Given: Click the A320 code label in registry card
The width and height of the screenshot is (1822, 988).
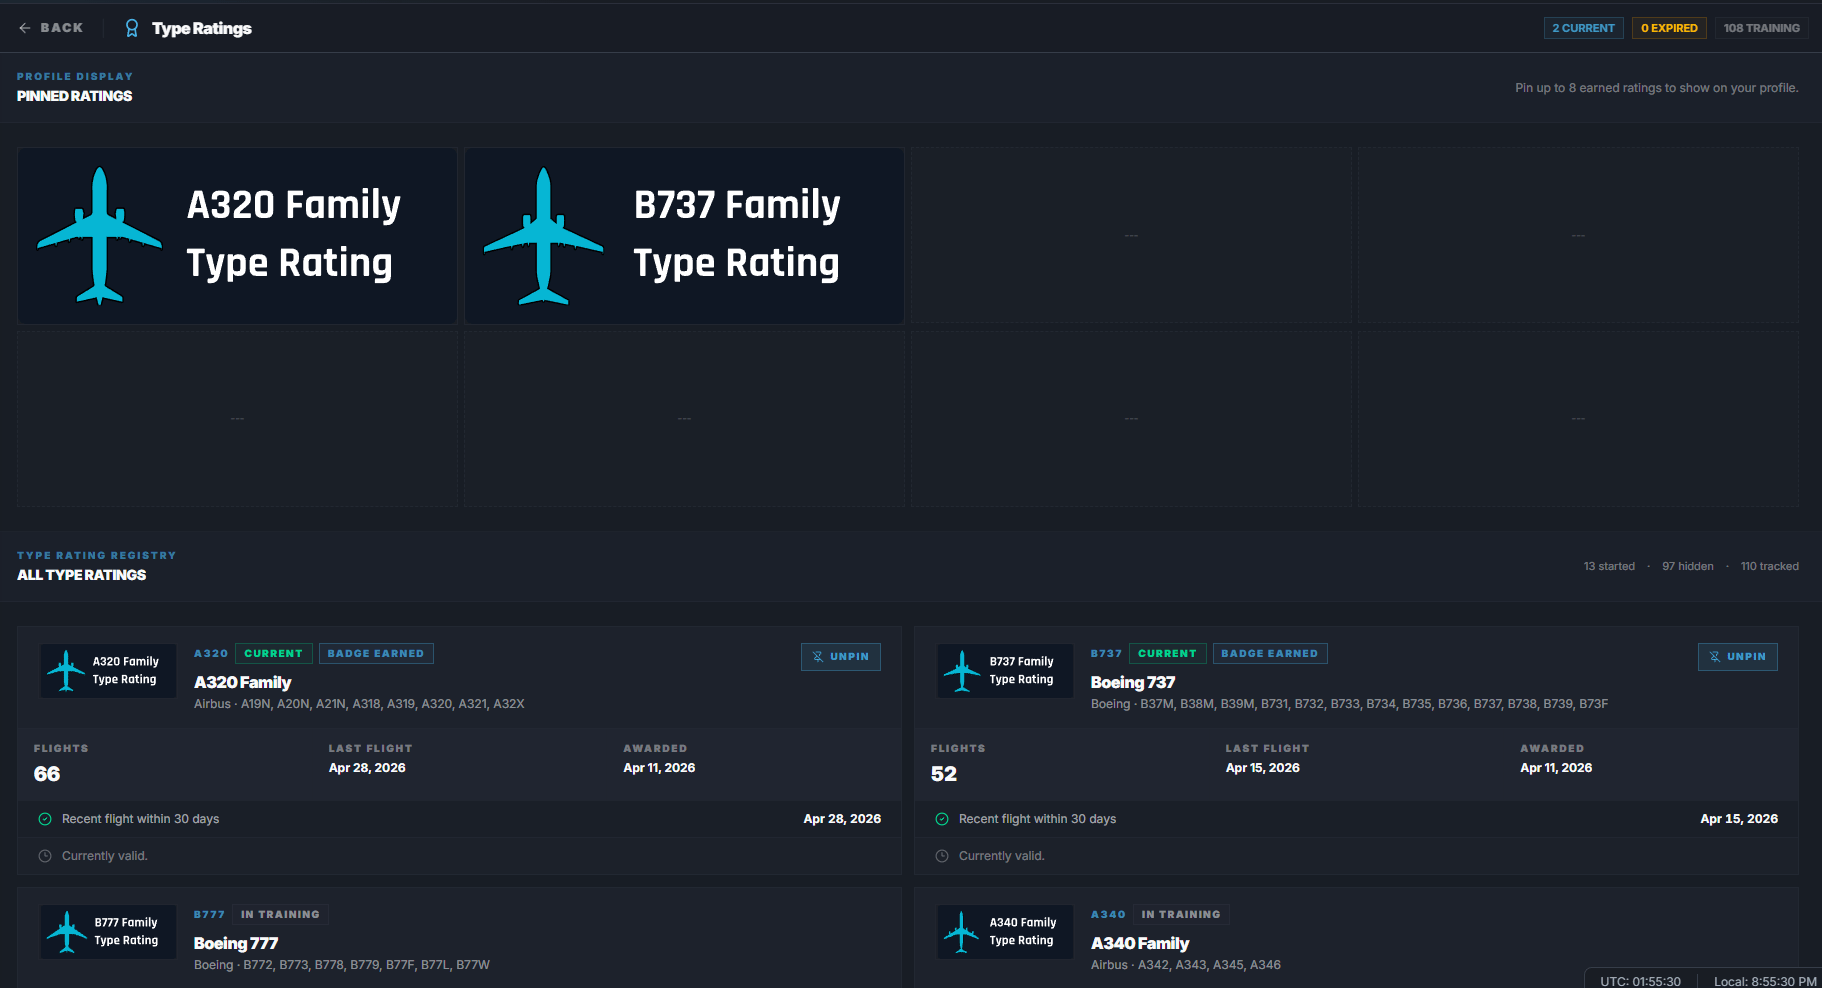Looking at the screenshot, I should click(x=211, y=654).
